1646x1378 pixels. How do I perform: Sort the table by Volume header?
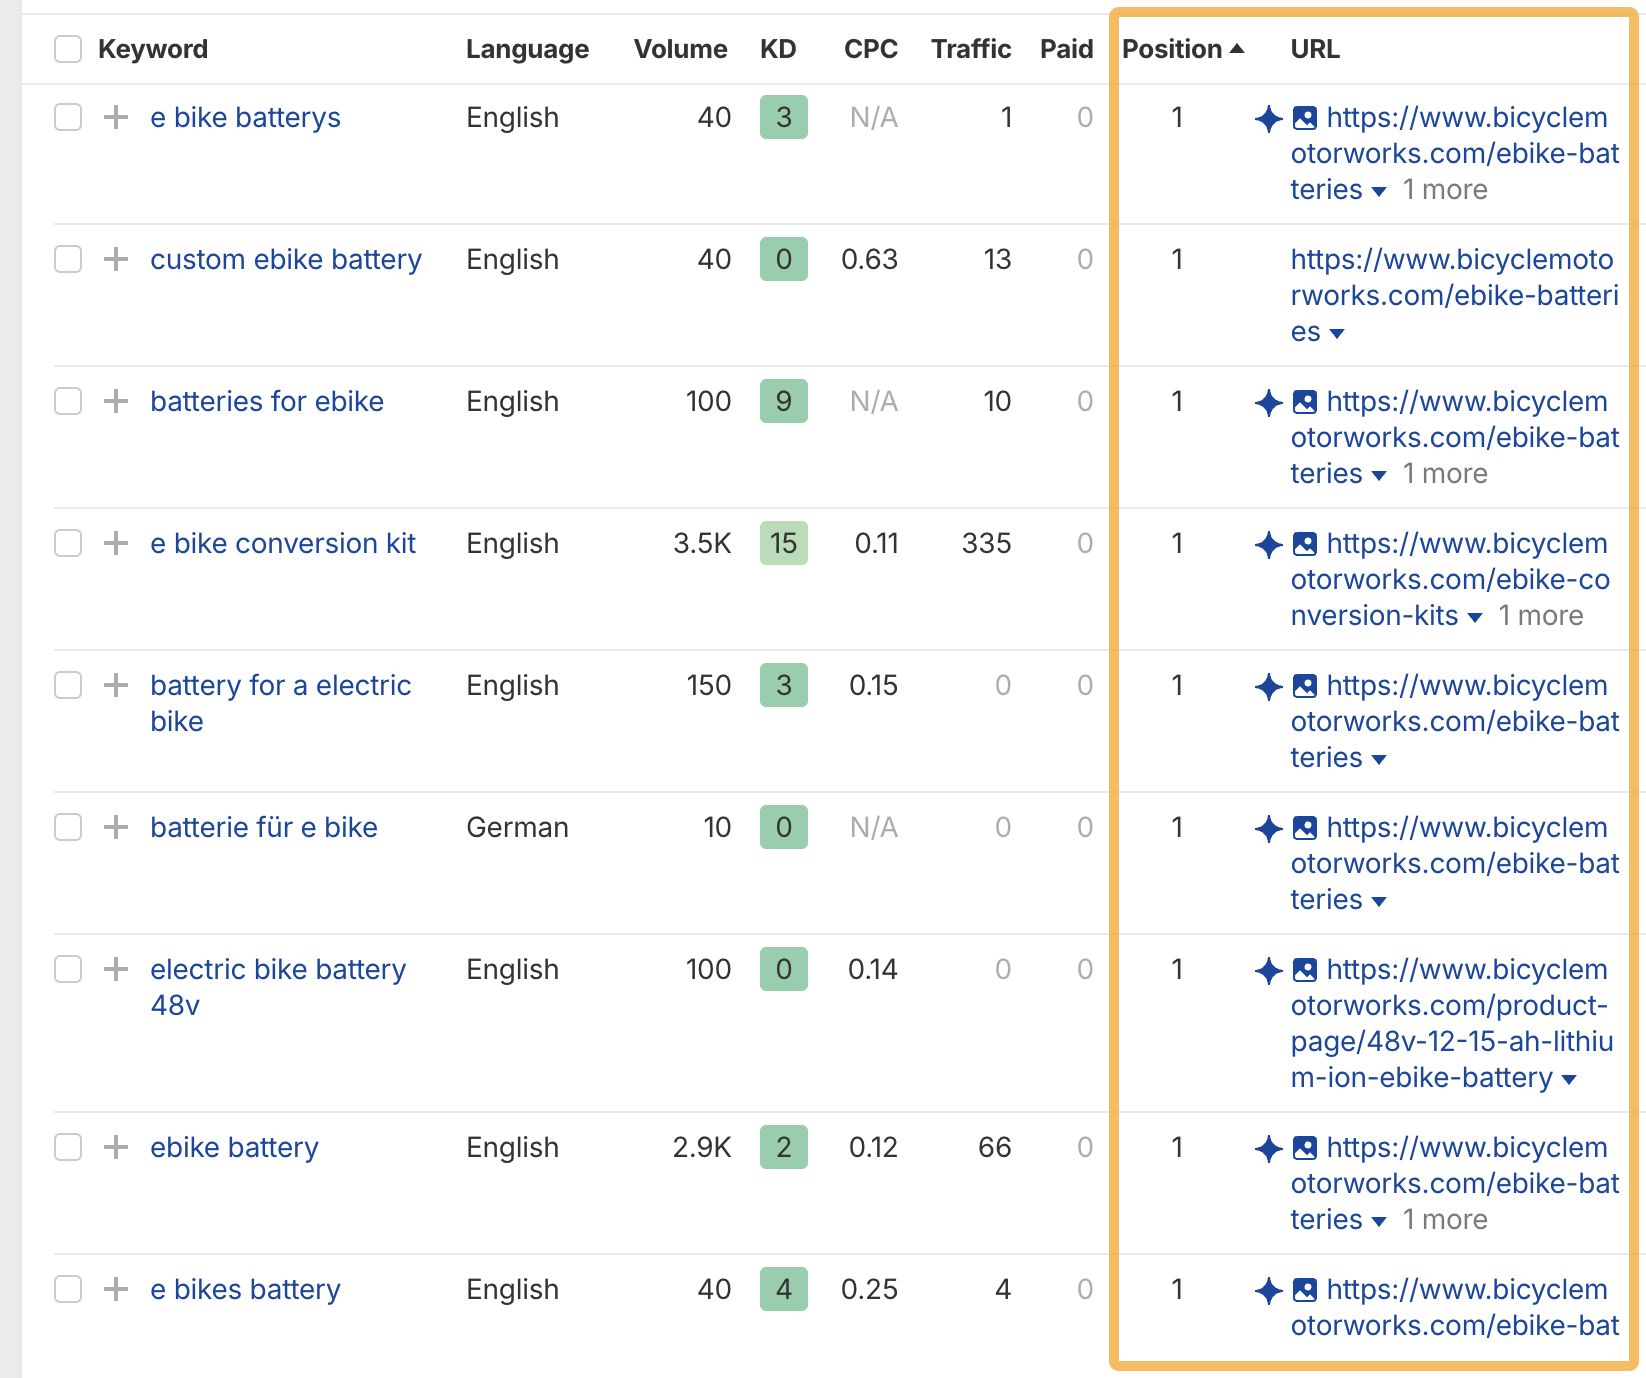point(680,49)
